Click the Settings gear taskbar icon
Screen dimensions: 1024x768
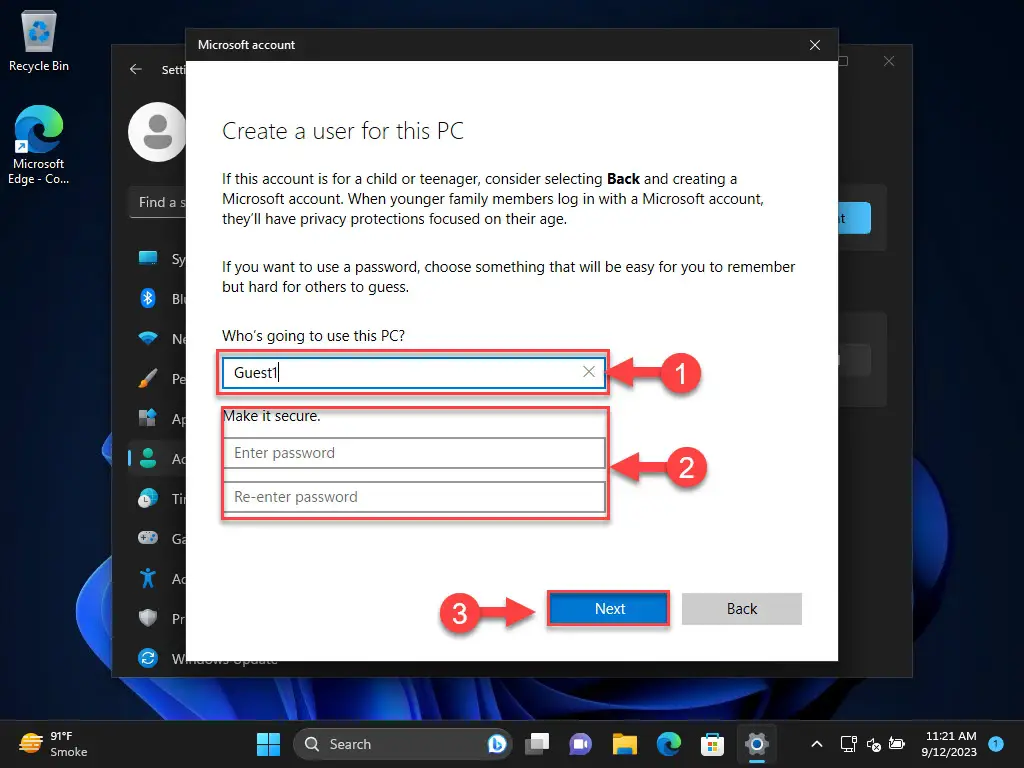tap(756, 744)
